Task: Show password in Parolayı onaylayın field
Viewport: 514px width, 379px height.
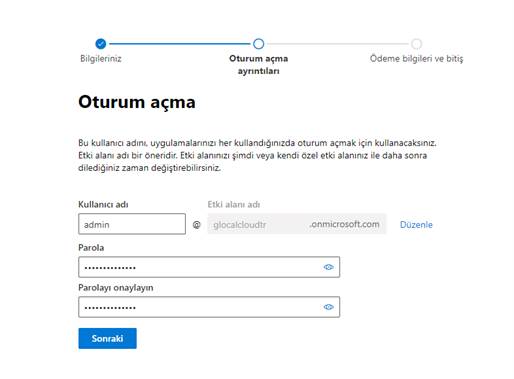Action: pos(328,307)
